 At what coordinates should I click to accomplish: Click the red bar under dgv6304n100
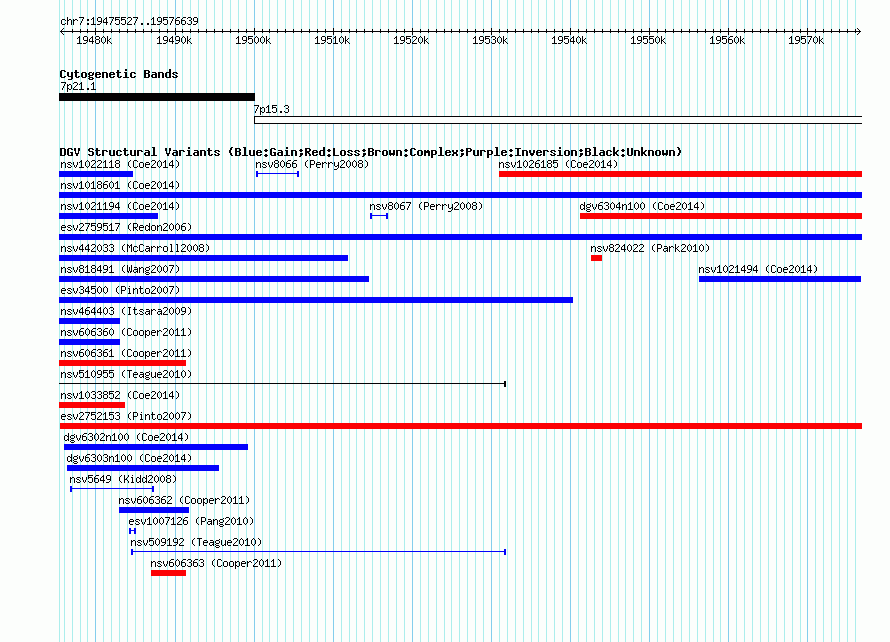(721, 216)
